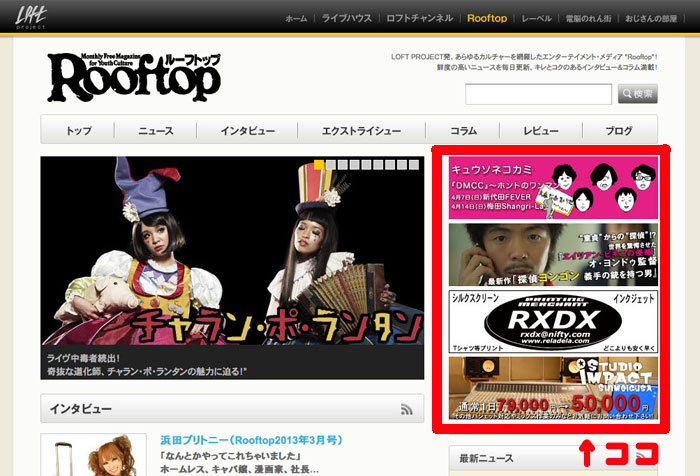Switch to the コラム tab
The image size is (700, 476).
point(463,130)
